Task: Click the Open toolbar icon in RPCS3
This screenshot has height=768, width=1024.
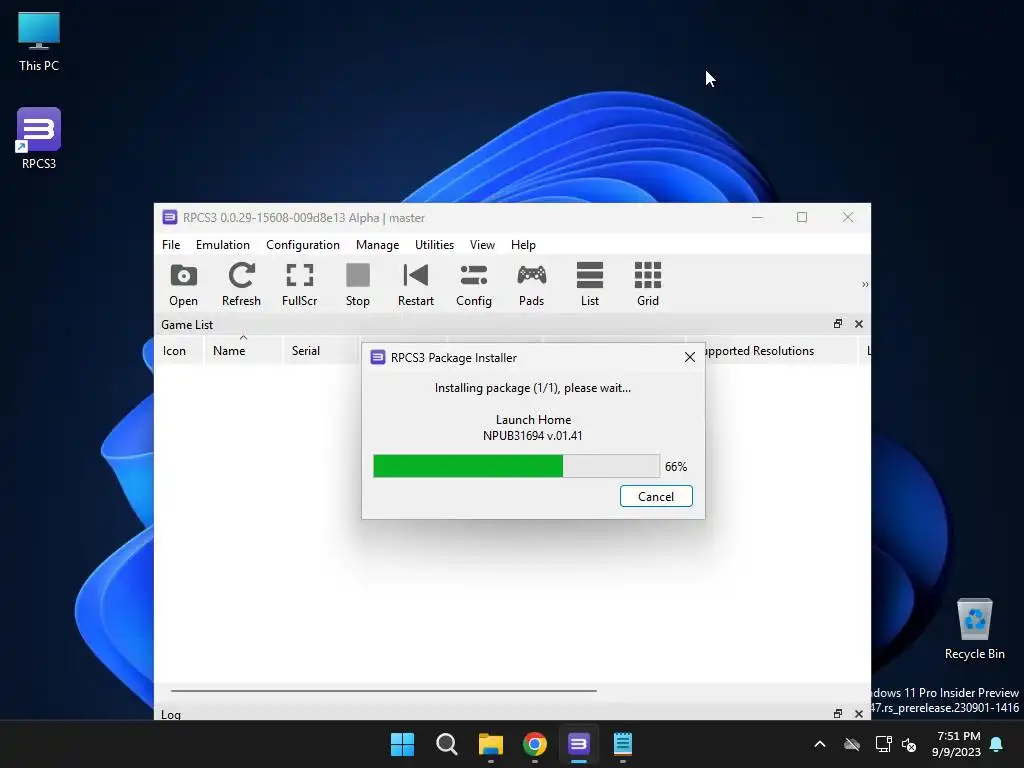Action: [184, 284]
